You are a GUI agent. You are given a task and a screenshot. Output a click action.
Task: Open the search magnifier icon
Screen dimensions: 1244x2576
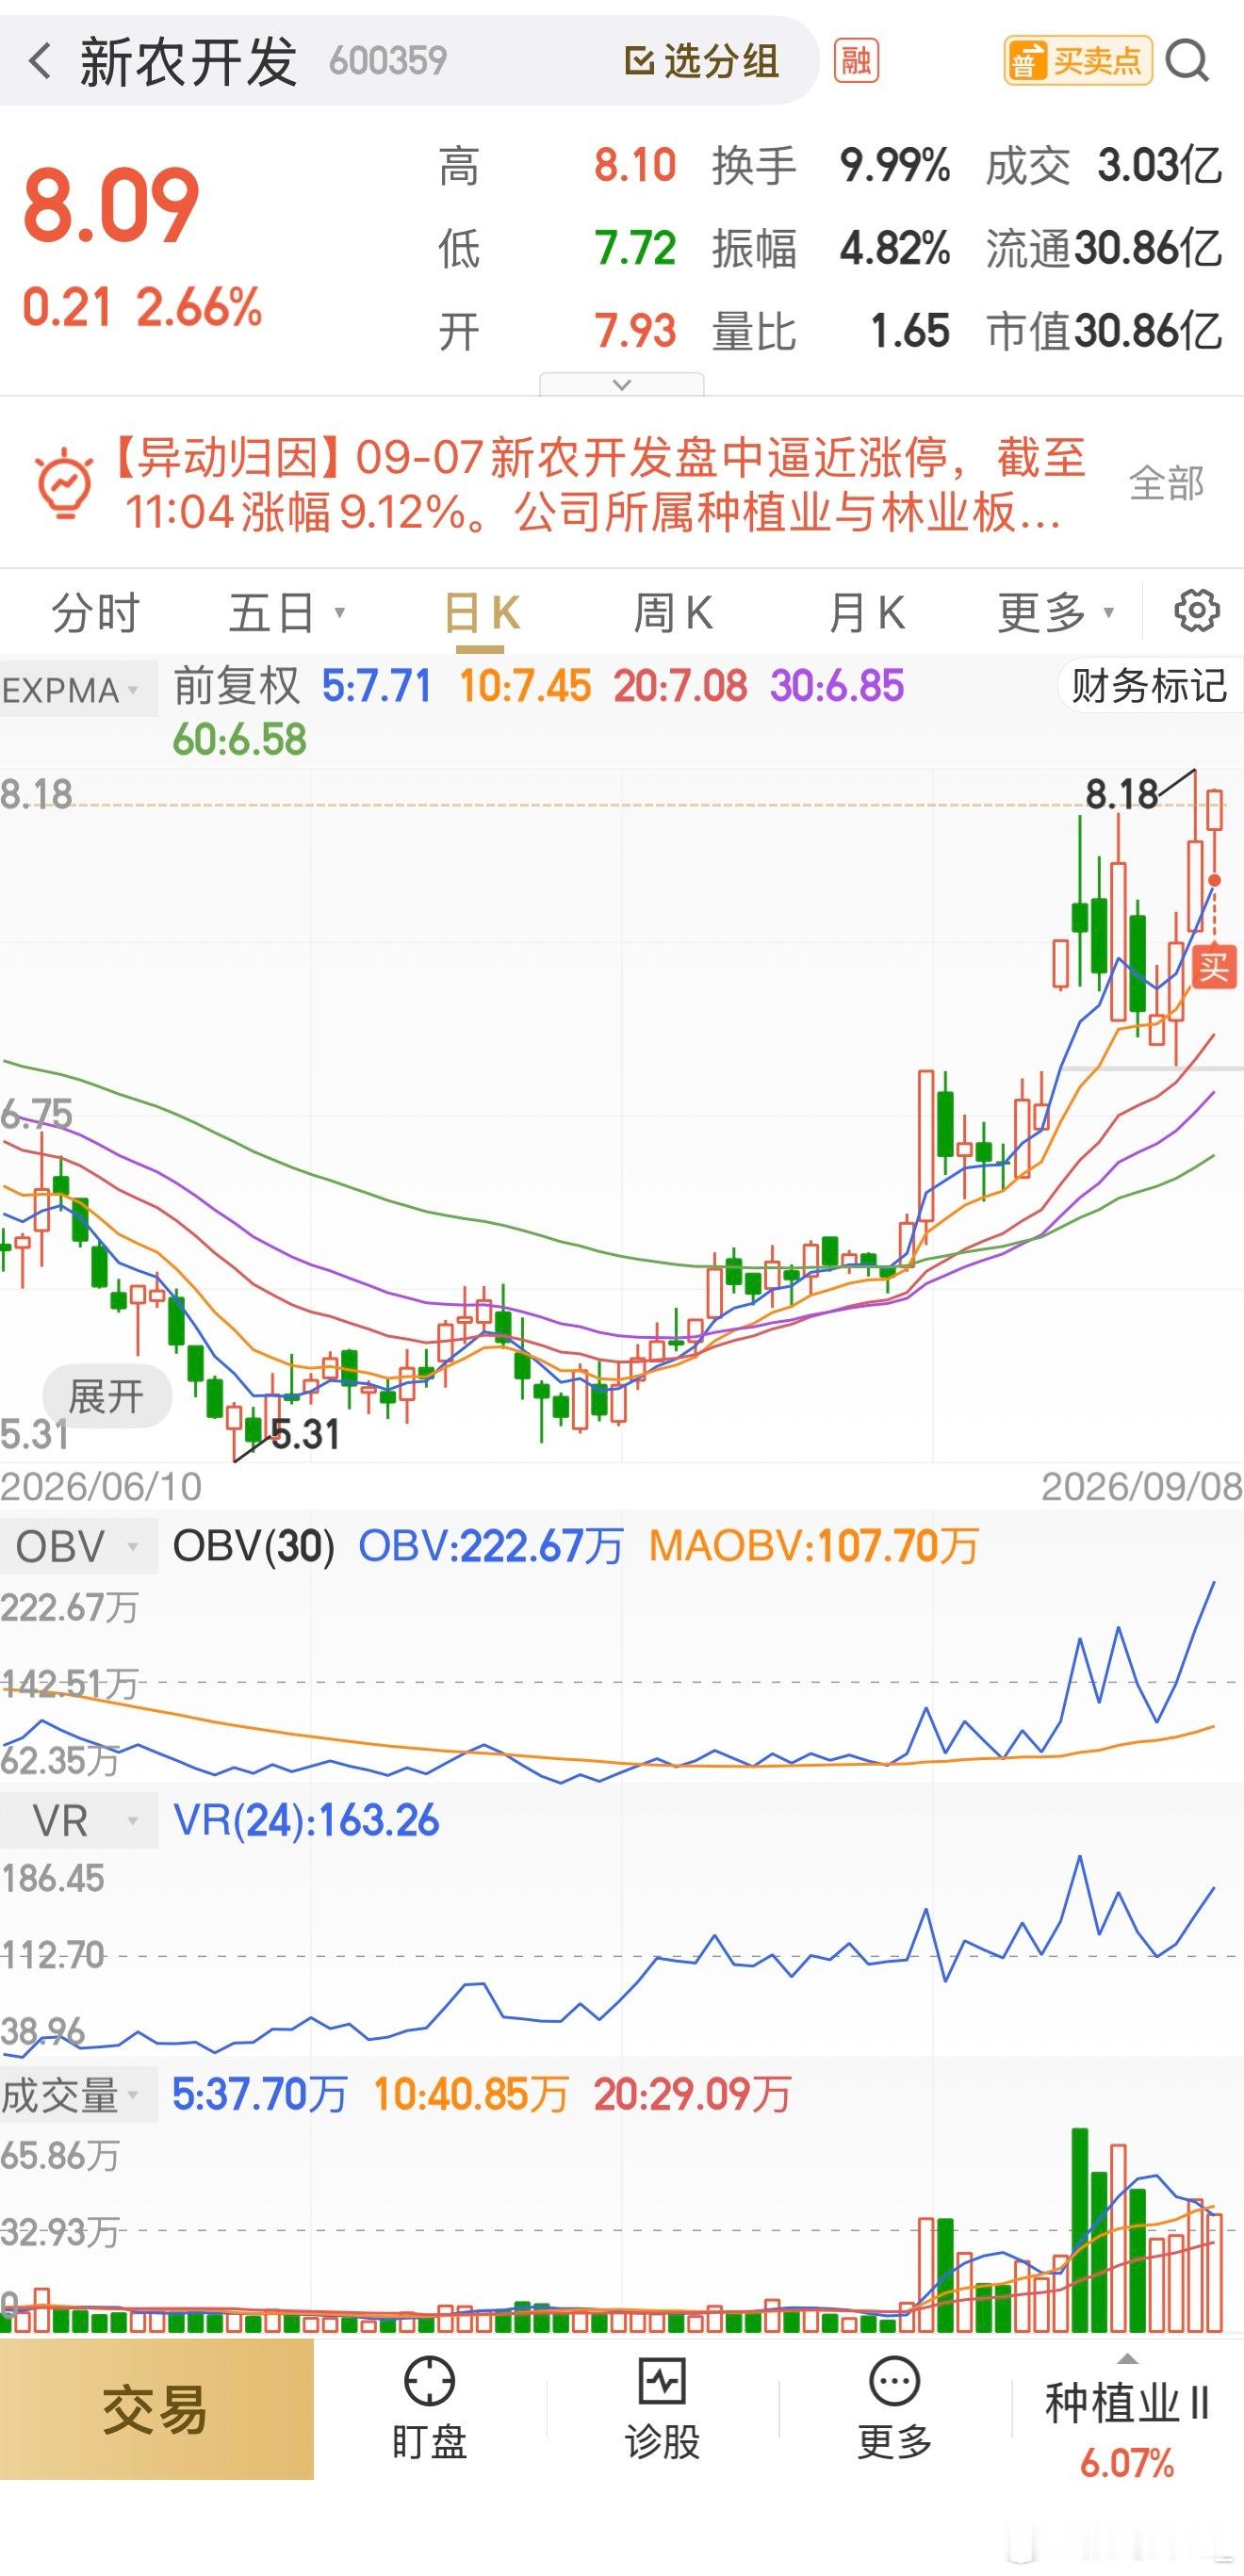click(1187, 61)
